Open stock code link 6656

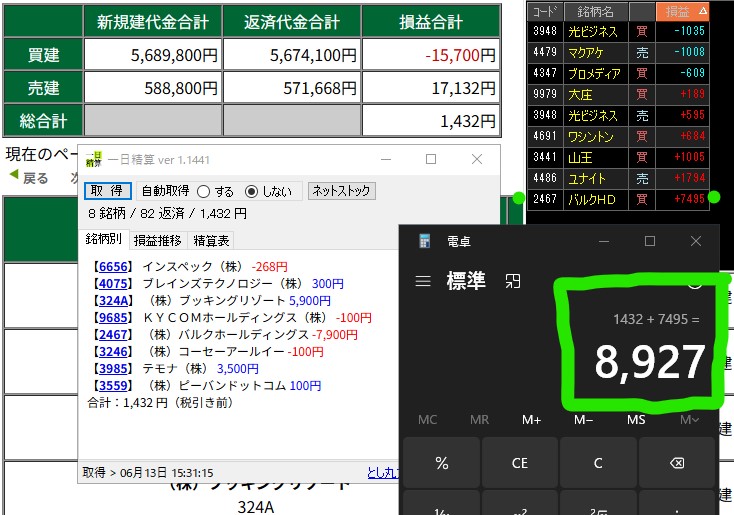point(113,266)
